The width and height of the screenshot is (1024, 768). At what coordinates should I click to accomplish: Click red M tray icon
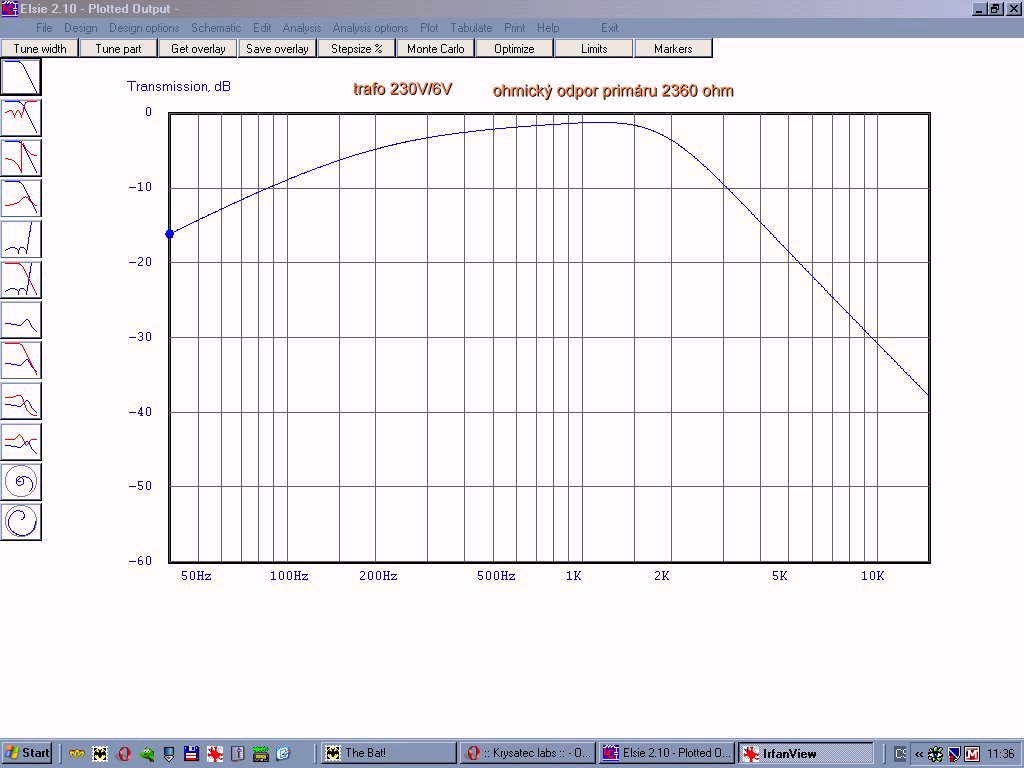click(972, 754)
